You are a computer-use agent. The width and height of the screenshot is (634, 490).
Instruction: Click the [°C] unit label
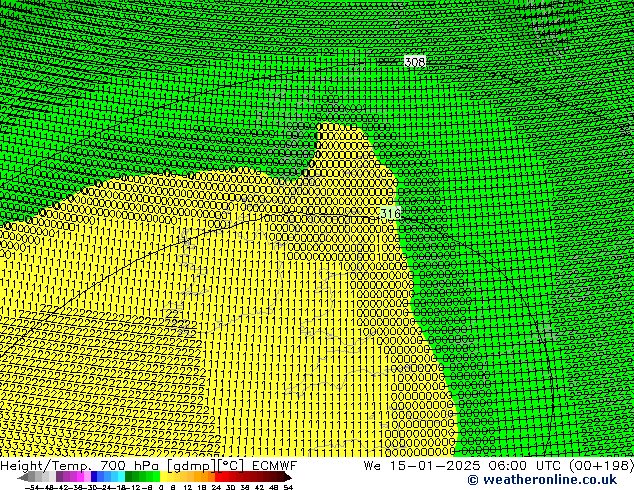coord(231,466)
